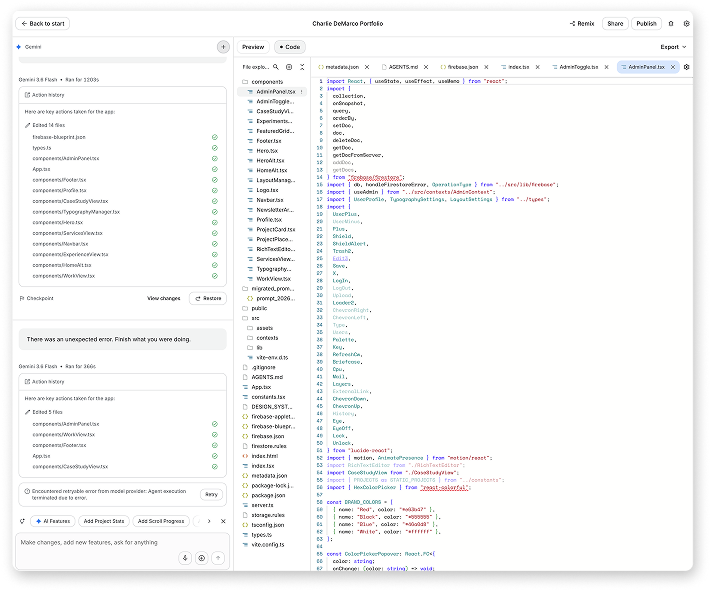The image size is (711, 591).
Task: Refresh suggestions with the circular arrow icon
Action: point(22,521)
